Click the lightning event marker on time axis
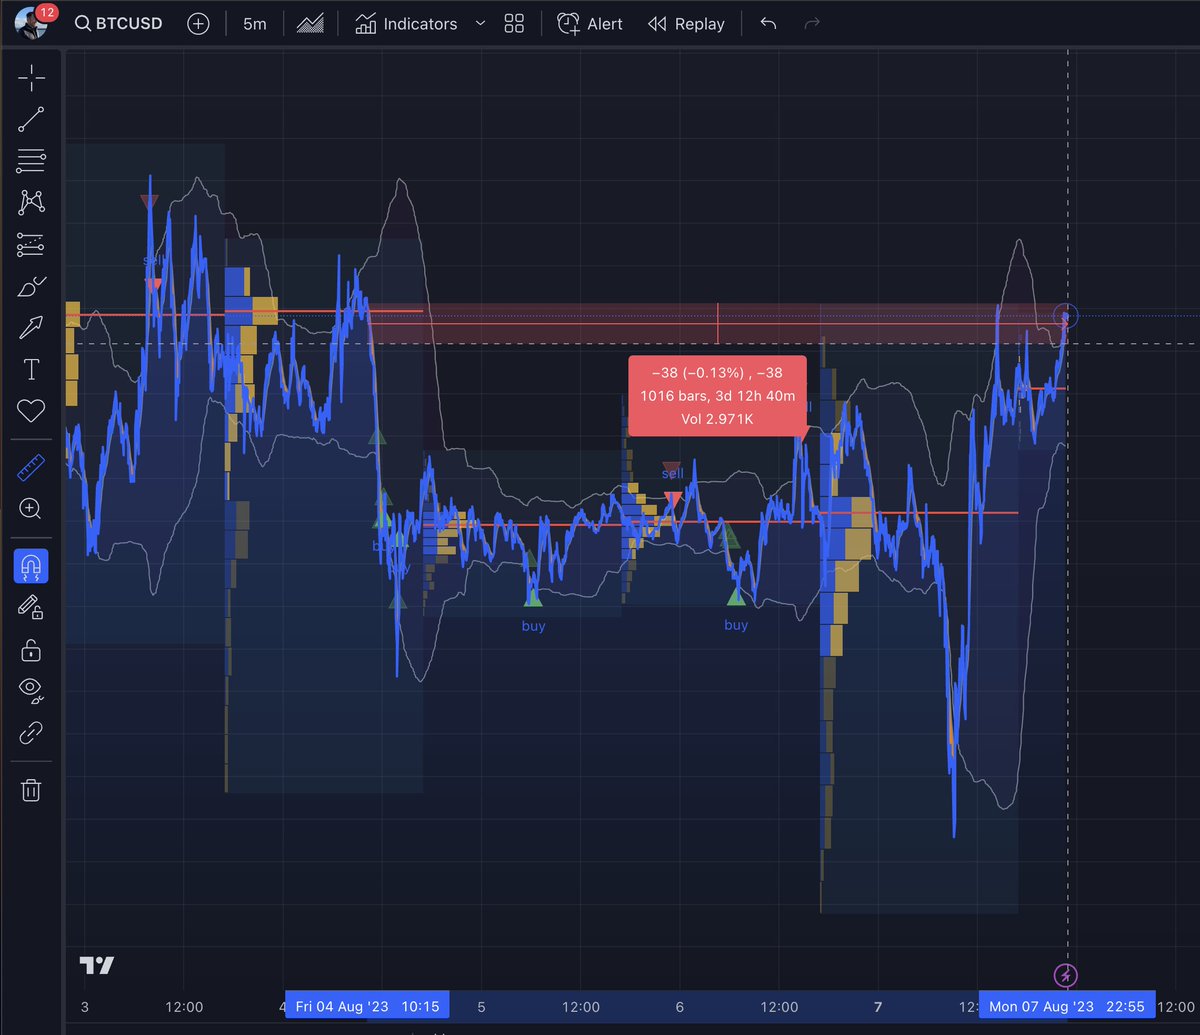 (x=1066, y=974)
